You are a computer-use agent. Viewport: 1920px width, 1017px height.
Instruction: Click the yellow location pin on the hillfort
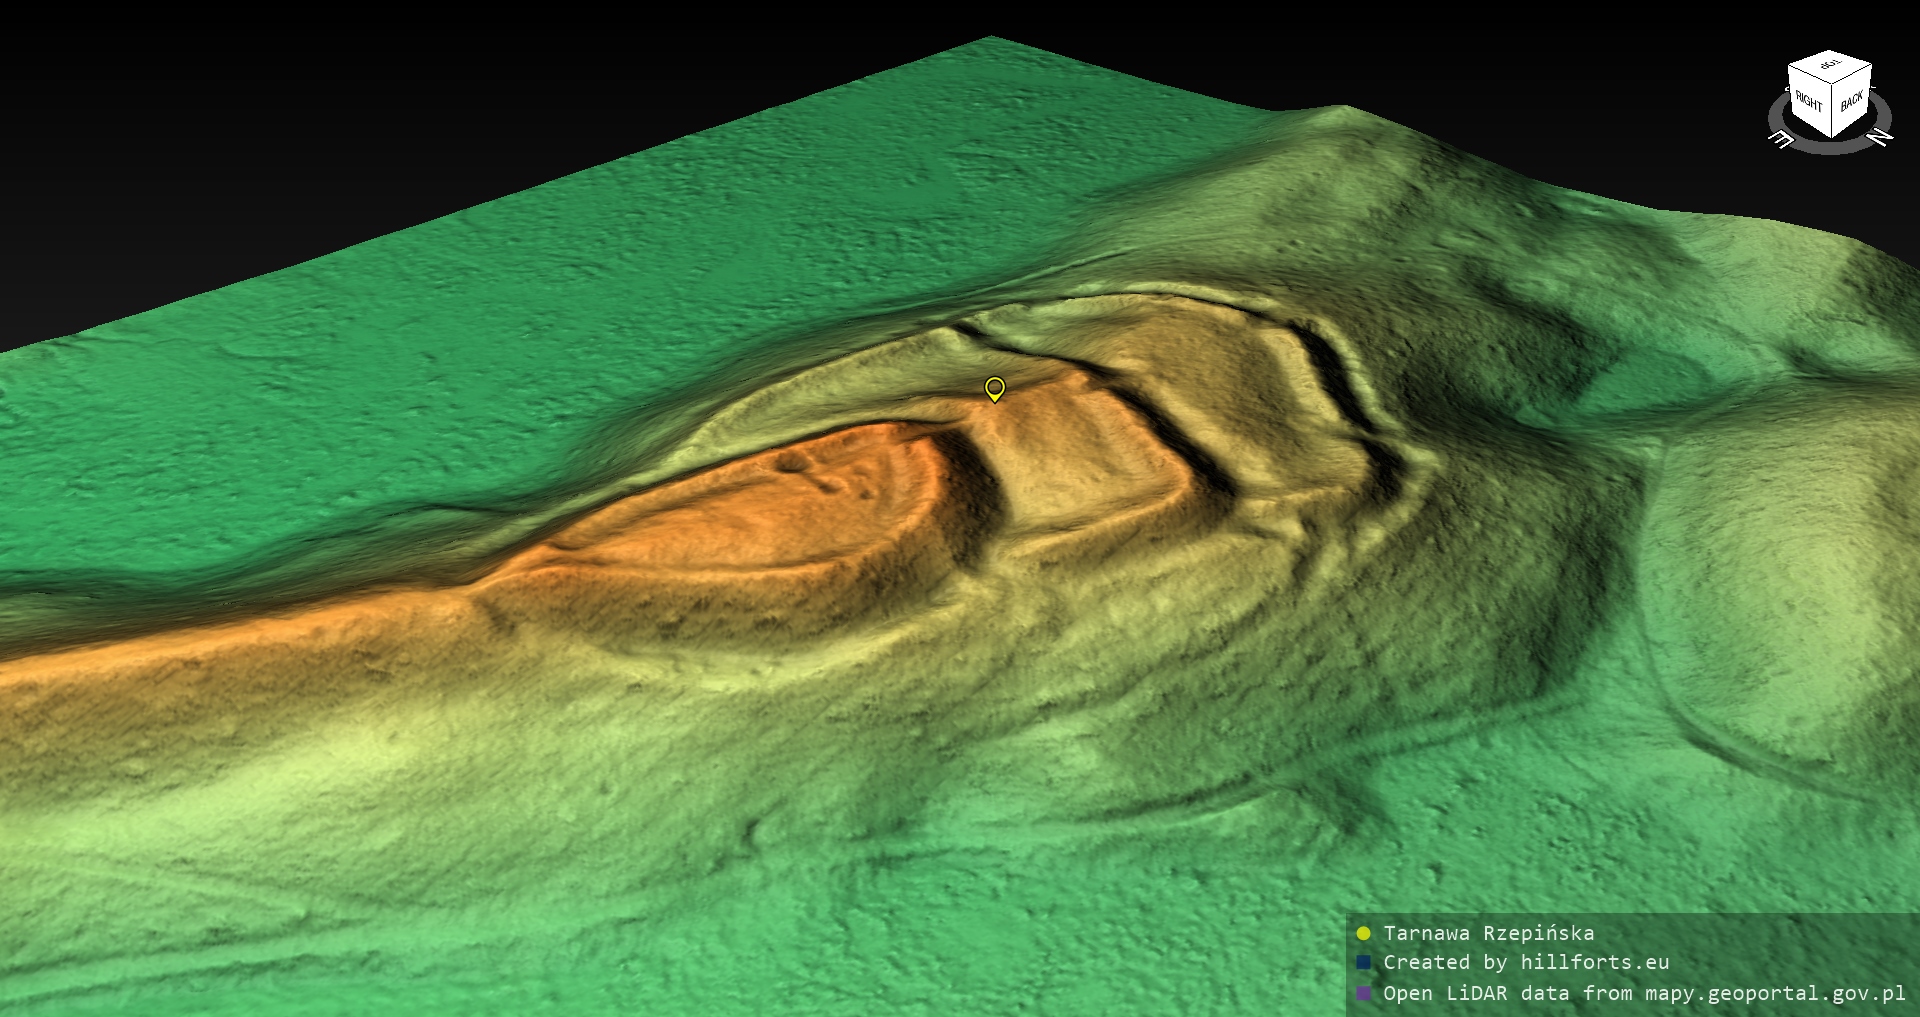pyautogui.click(x=994, y=388)
